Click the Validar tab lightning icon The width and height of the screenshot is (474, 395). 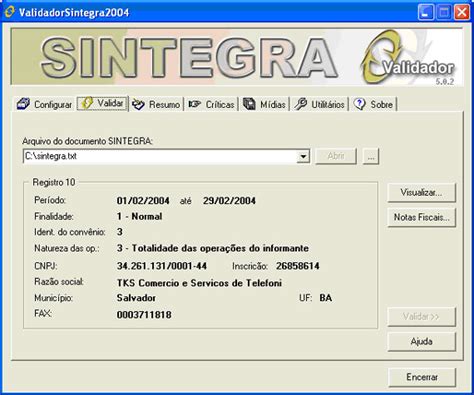pyautogui.click(x=87, y=103)
